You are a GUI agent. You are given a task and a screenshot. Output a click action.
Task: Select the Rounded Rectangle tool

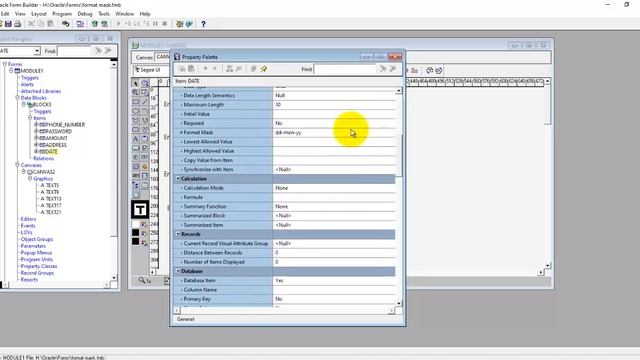(136, 130)
